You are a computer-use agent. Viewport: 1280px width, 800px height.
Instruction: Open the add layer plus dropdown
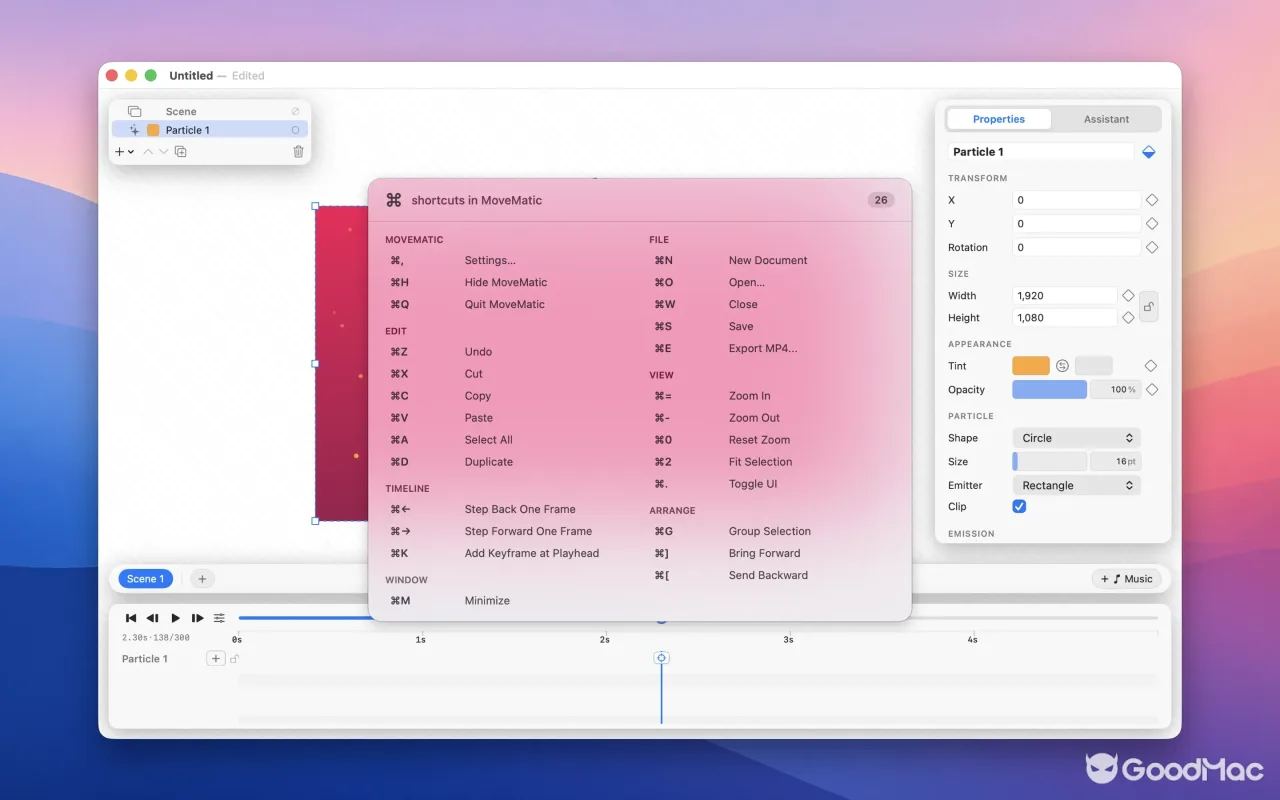pos(124,152)
